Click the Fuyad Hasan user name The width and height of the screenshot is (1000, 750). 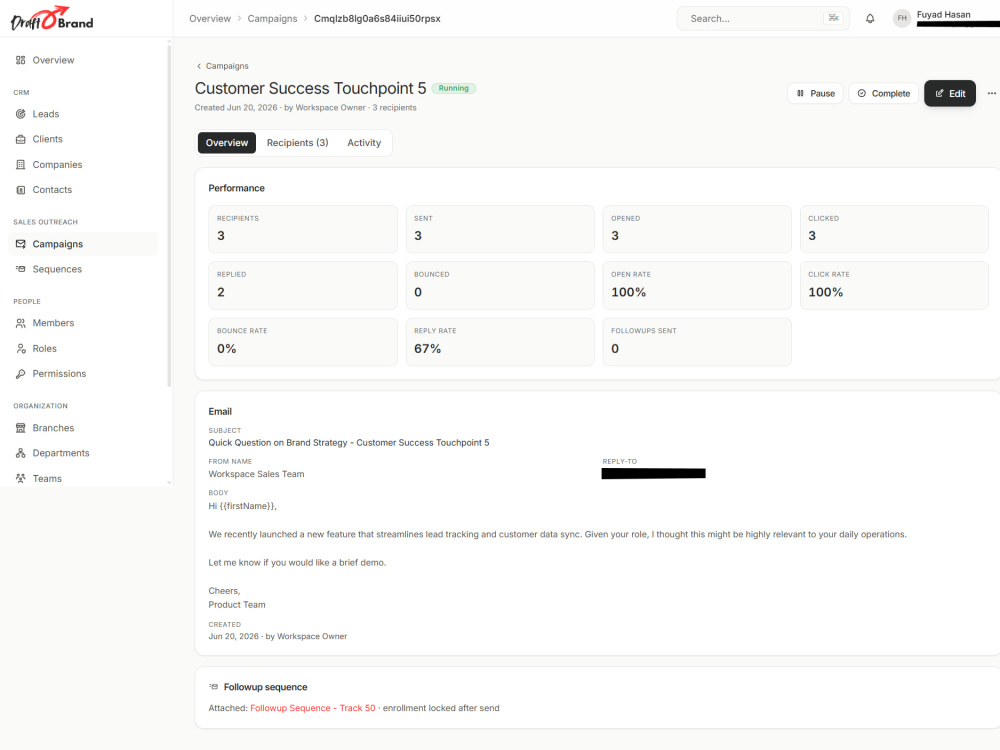pos(943,14)
